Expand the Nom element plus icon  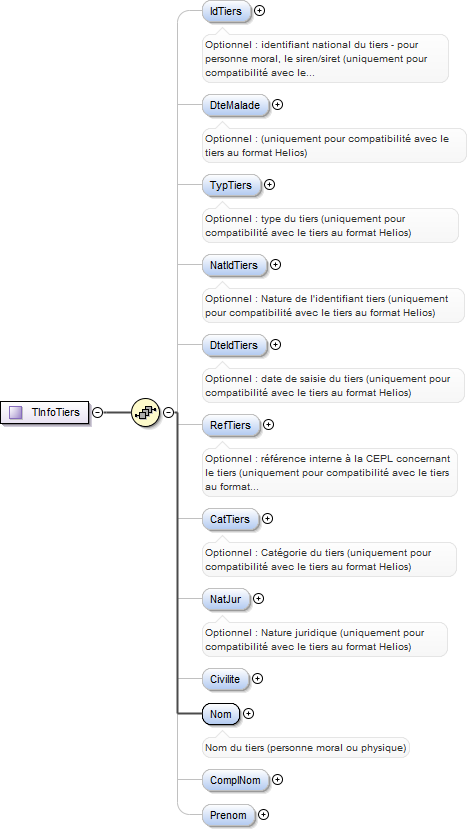point(248,714)
